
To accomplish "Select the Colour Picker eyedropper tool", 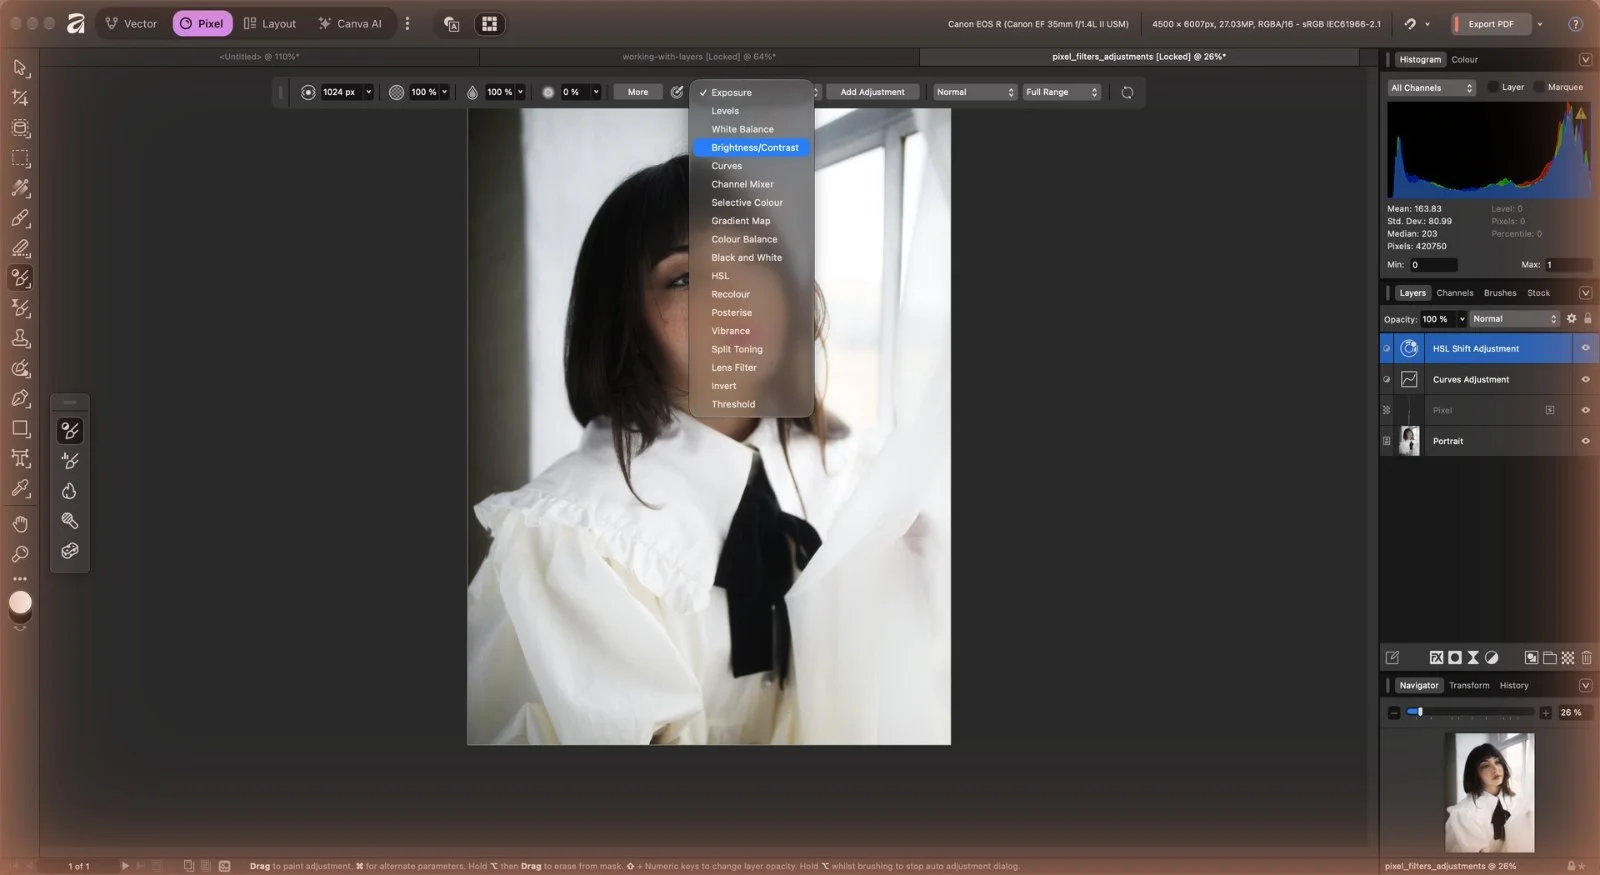I will pos(20,488).
